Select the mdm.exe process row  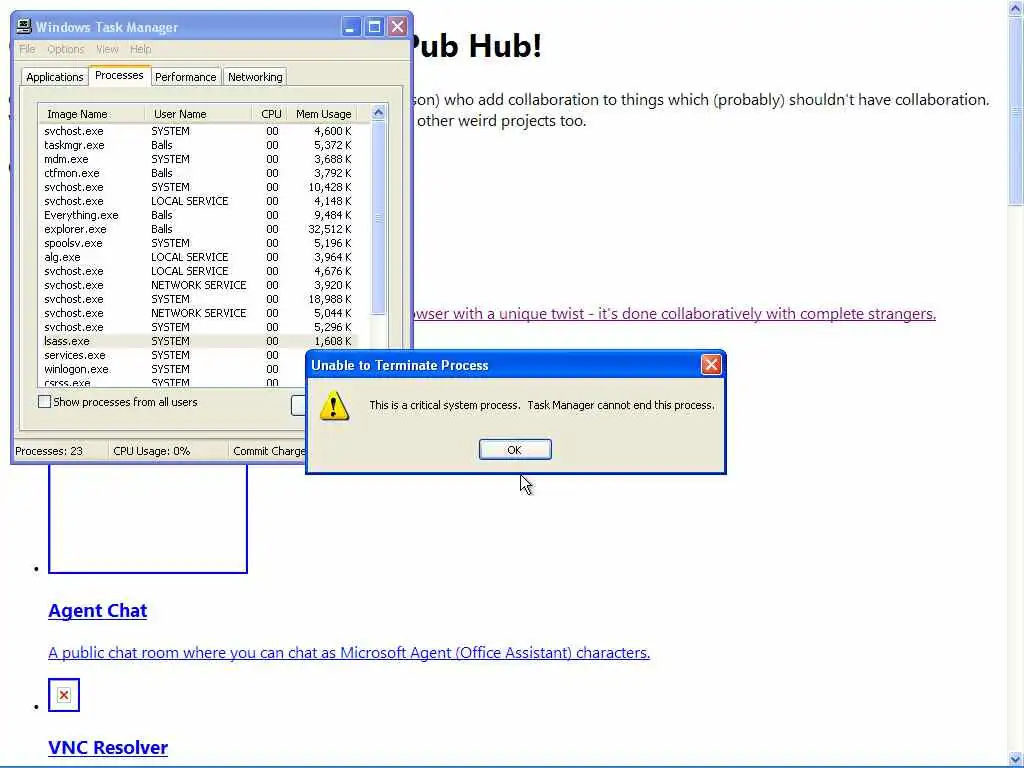(x=198, y=159)
